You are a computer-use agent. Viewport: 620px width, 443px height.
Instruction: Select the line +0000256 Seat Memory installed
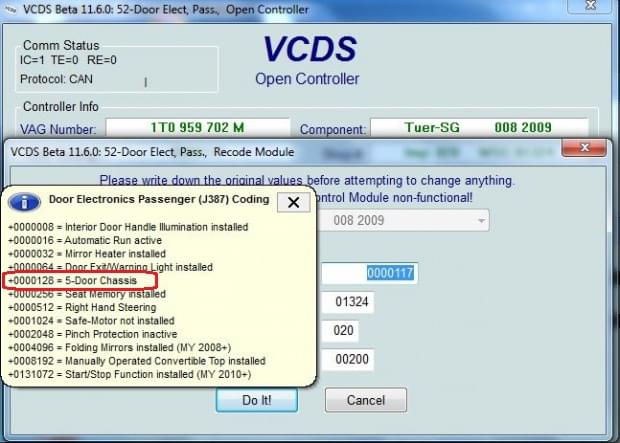87,294
